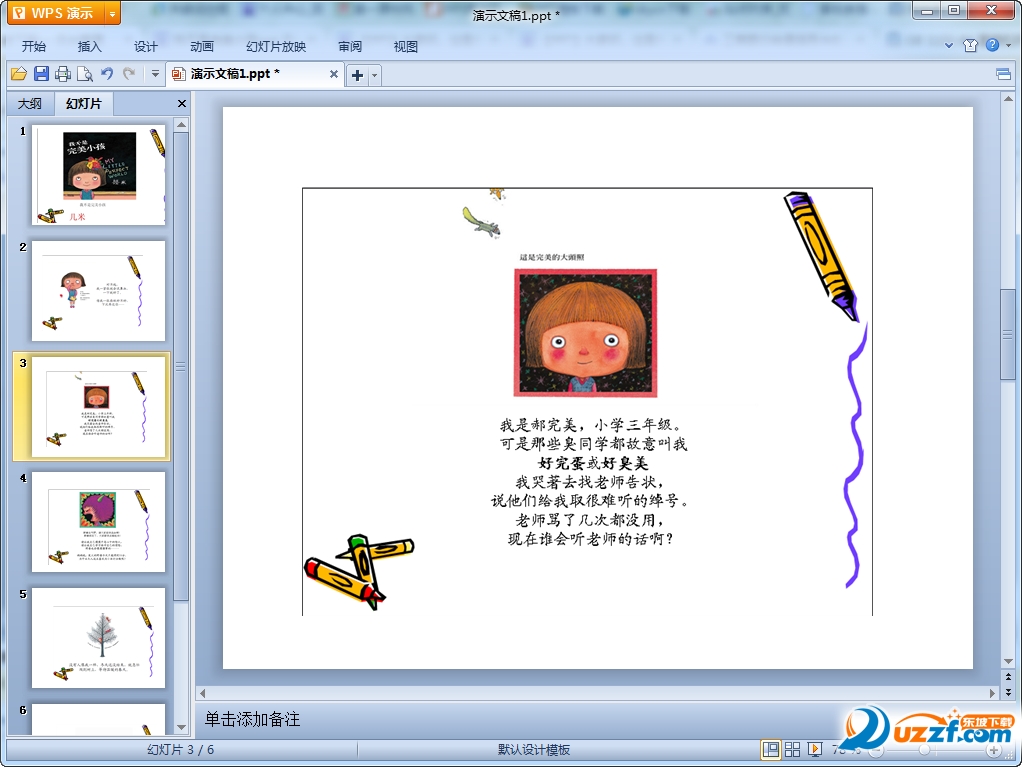Select the large crayon clipart on slide

pos(822,255)
